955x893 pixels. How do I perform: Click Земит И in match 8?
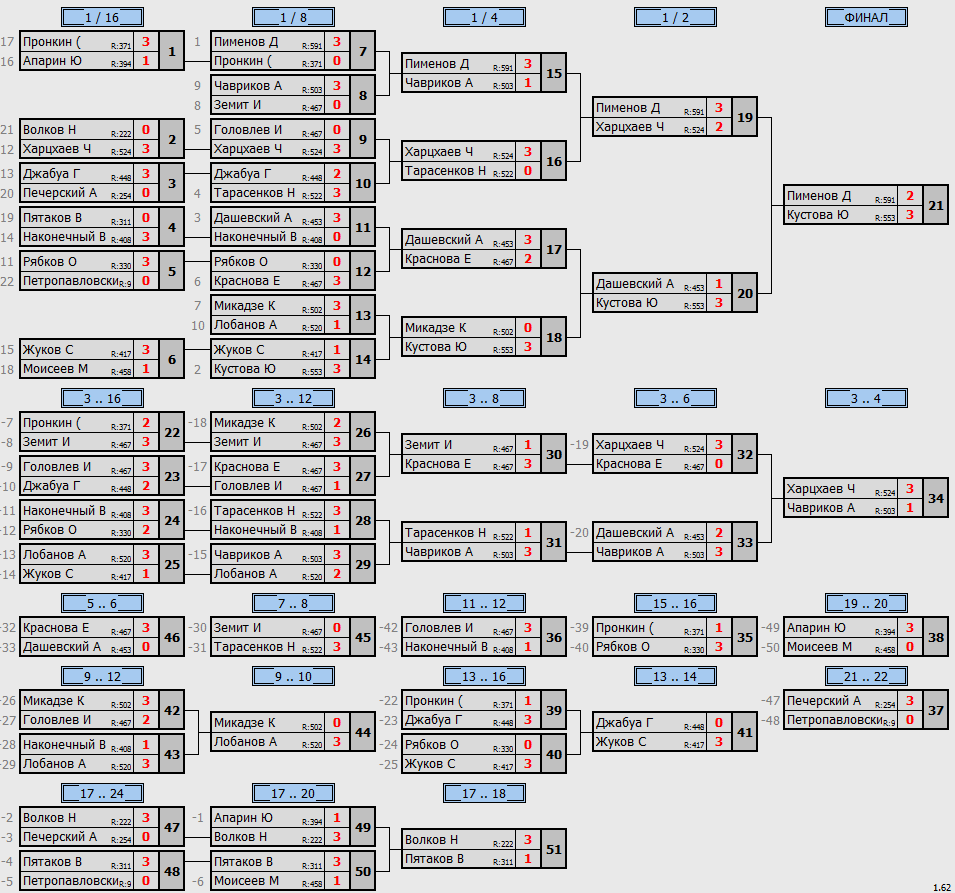coord(237,105)
